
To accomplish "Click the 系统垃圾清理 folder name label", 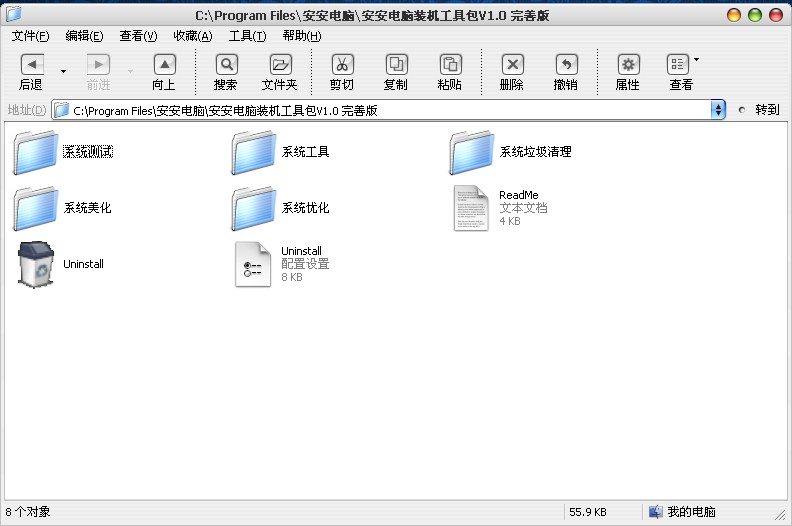I will [535, 152].
